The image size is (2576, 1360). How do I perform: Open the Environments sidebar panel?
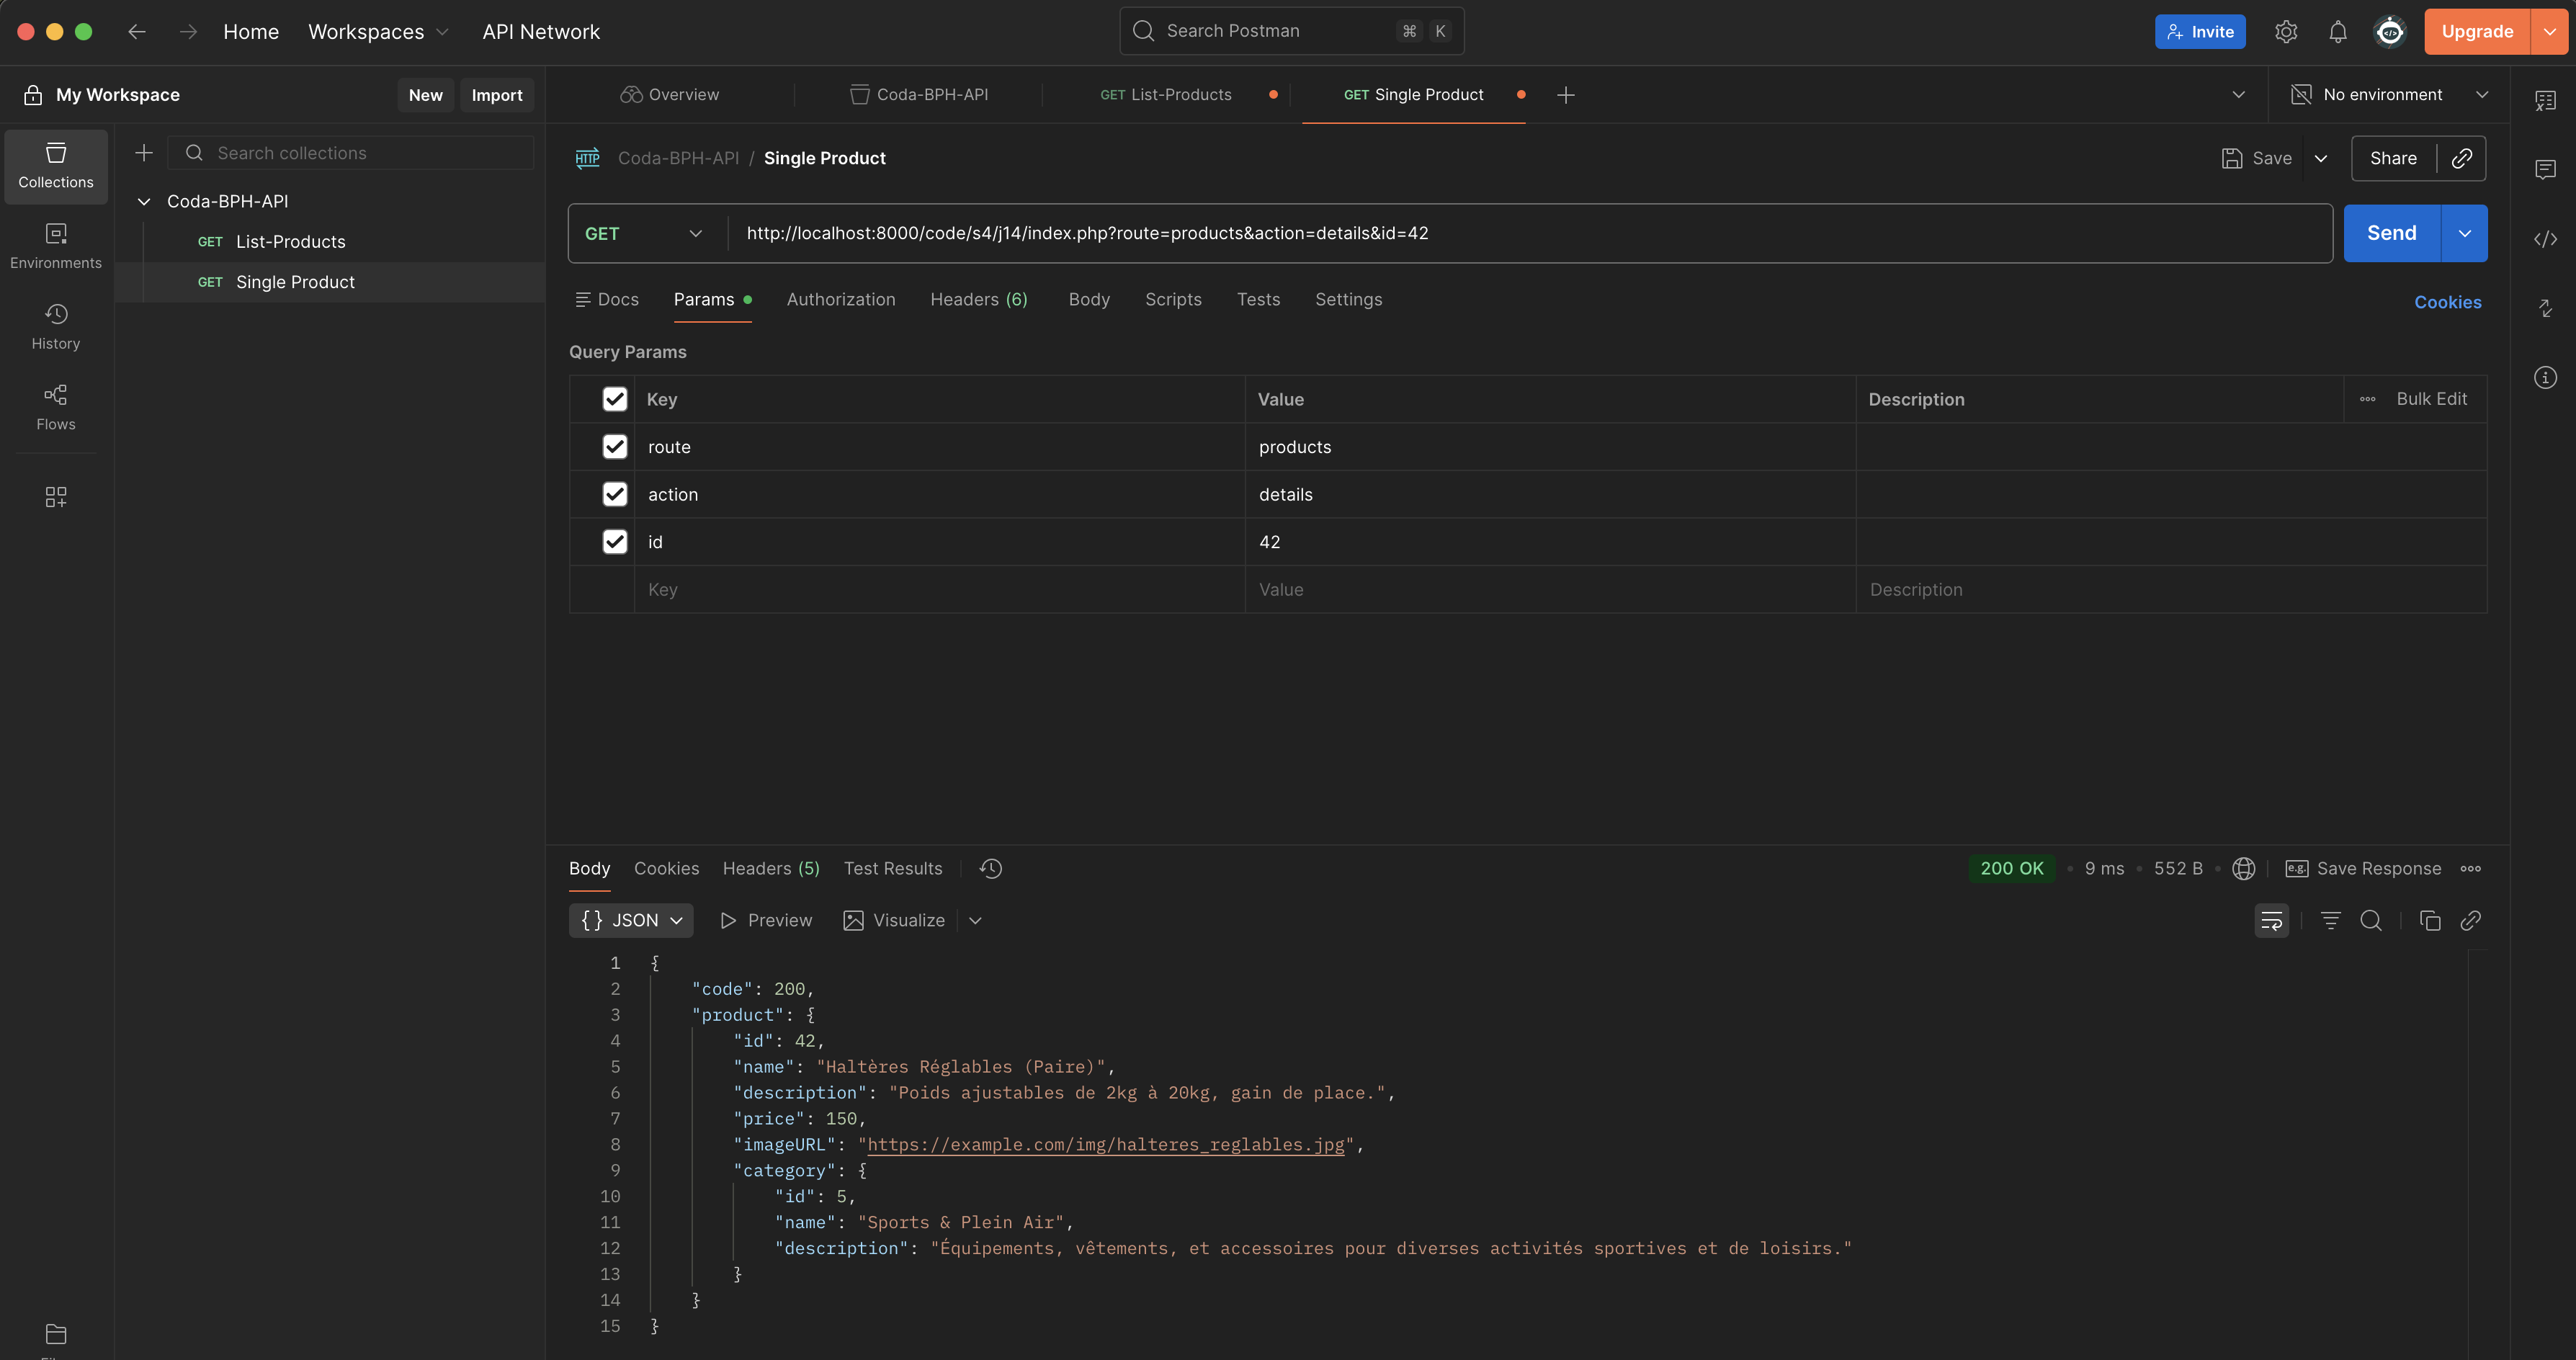point(55,245)
